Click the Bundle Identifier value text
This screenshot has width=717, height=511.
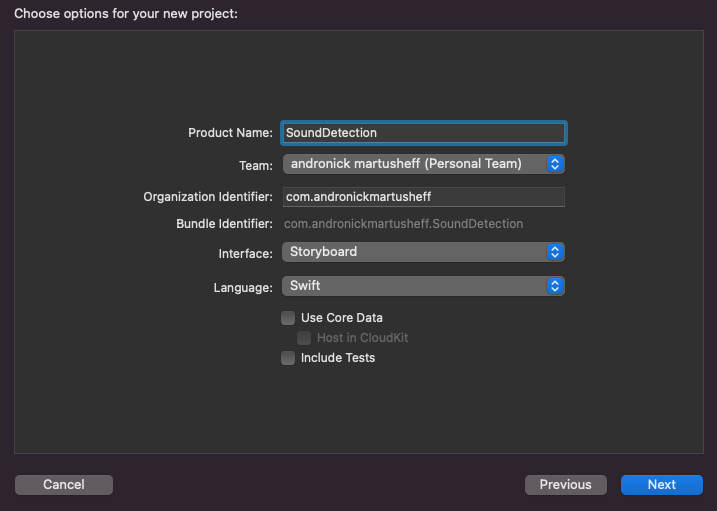(x=403, y=224)
